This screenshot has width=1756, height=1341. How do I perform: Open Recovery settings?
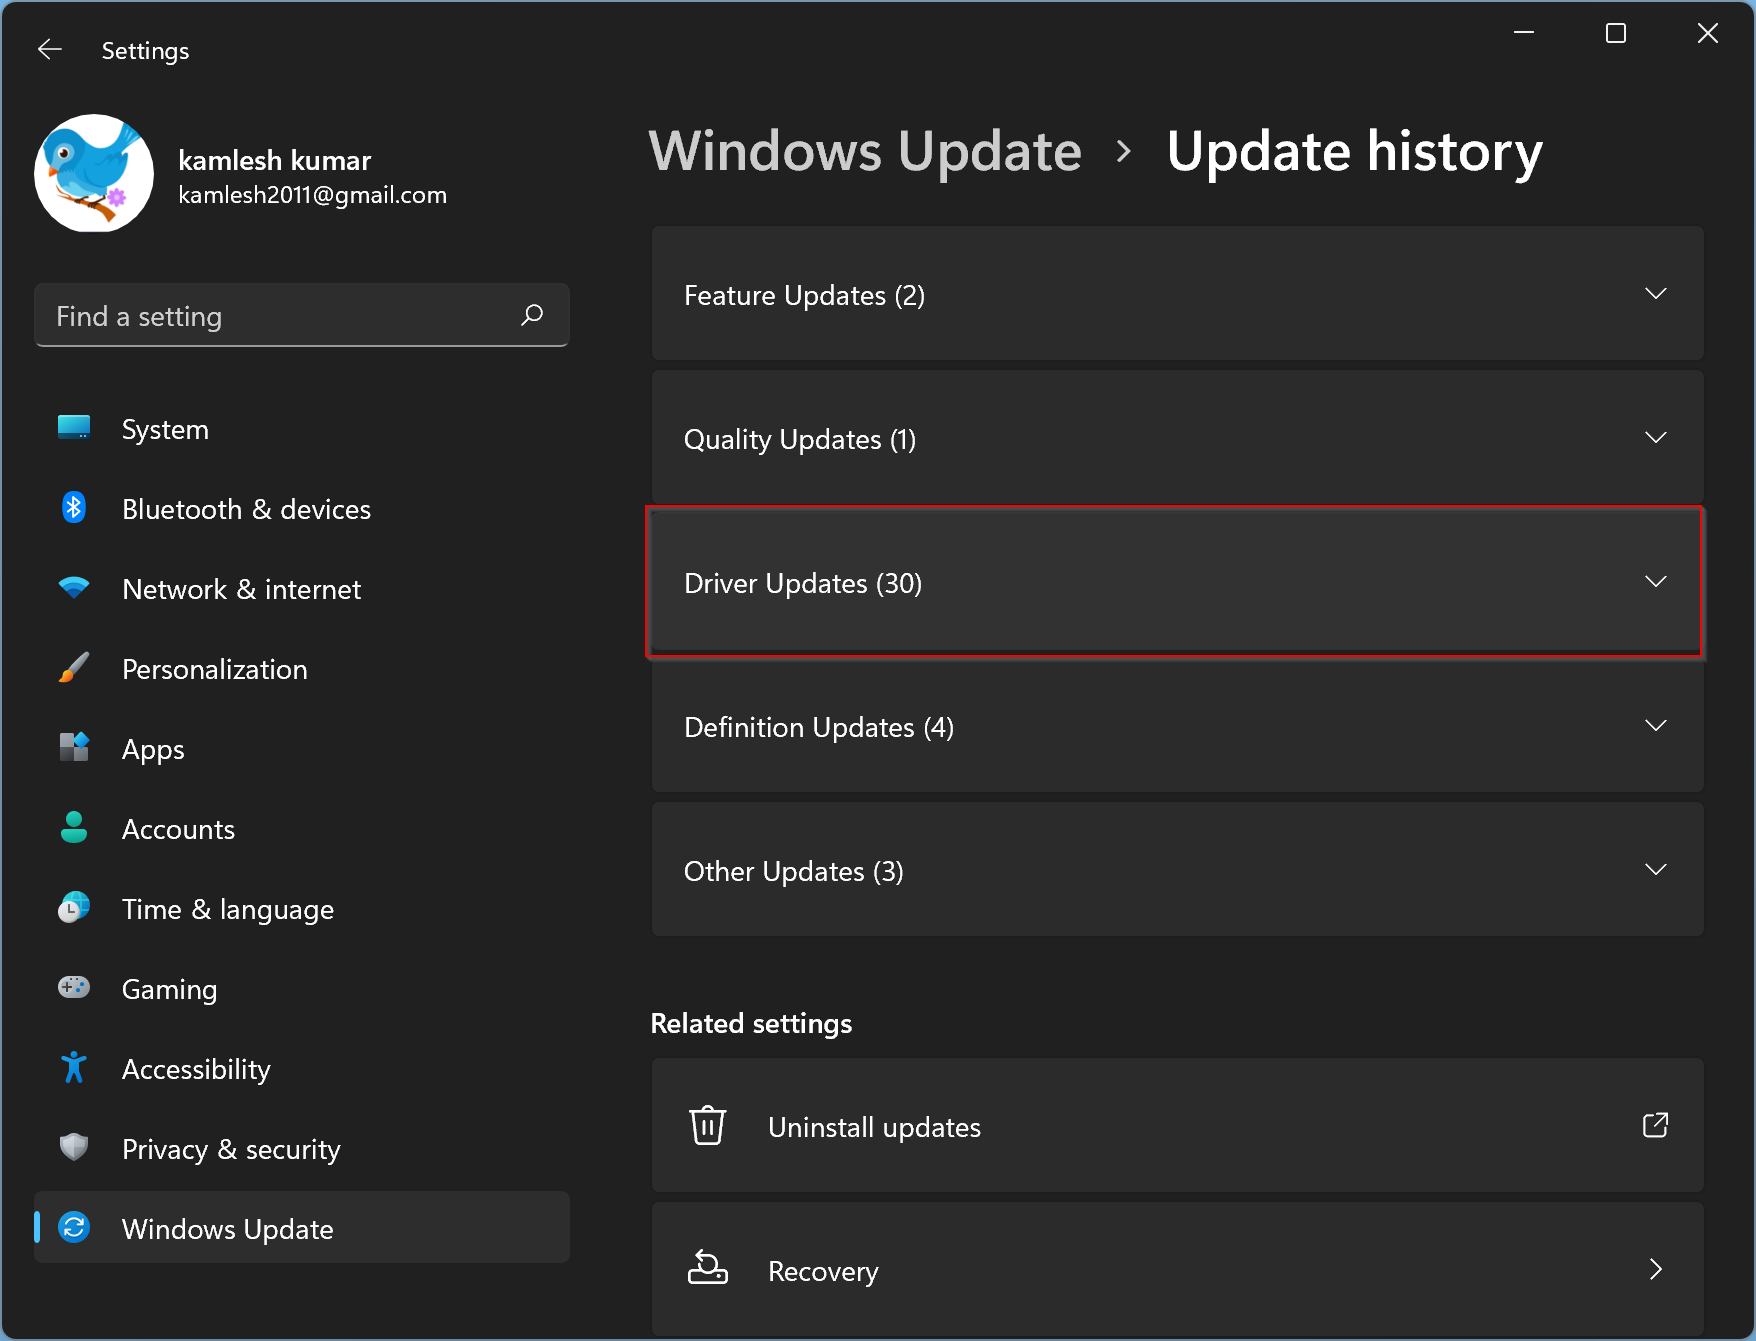[x=1177, y=1270]
